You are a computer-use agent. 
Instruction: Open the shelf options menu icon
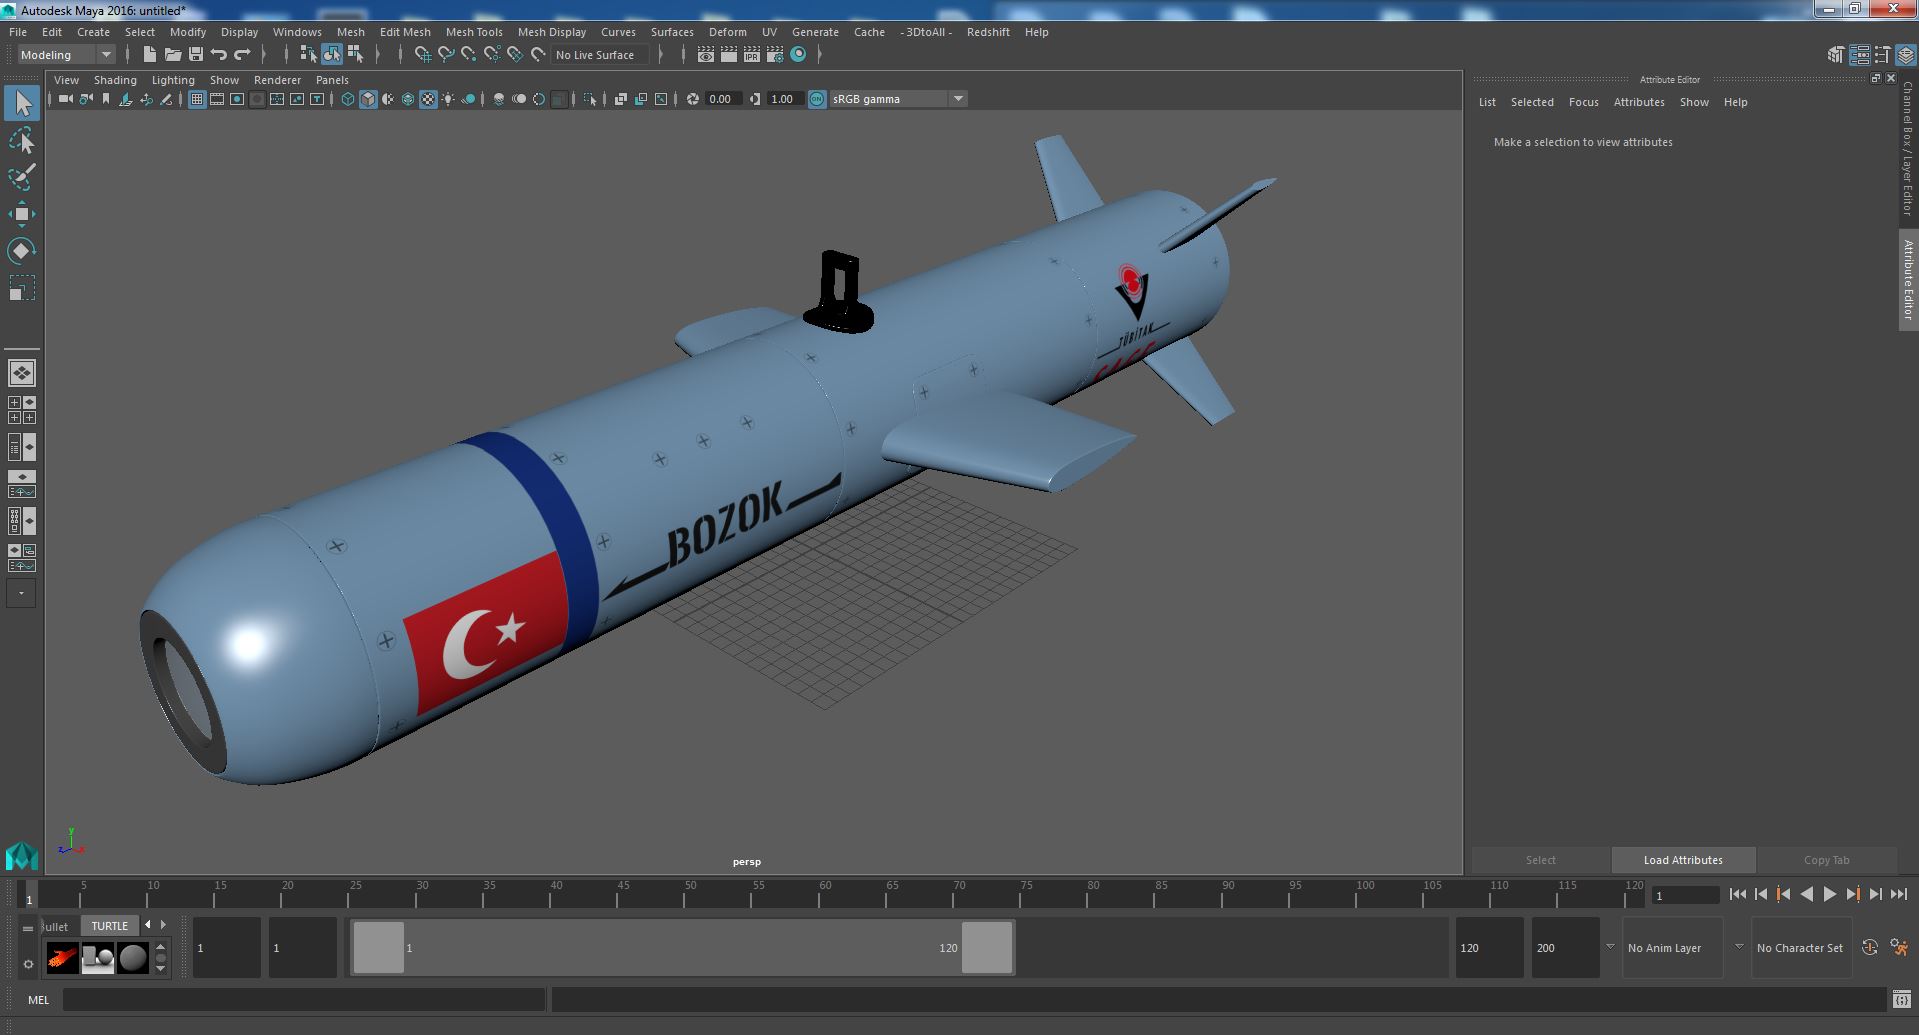pos(28,964)
